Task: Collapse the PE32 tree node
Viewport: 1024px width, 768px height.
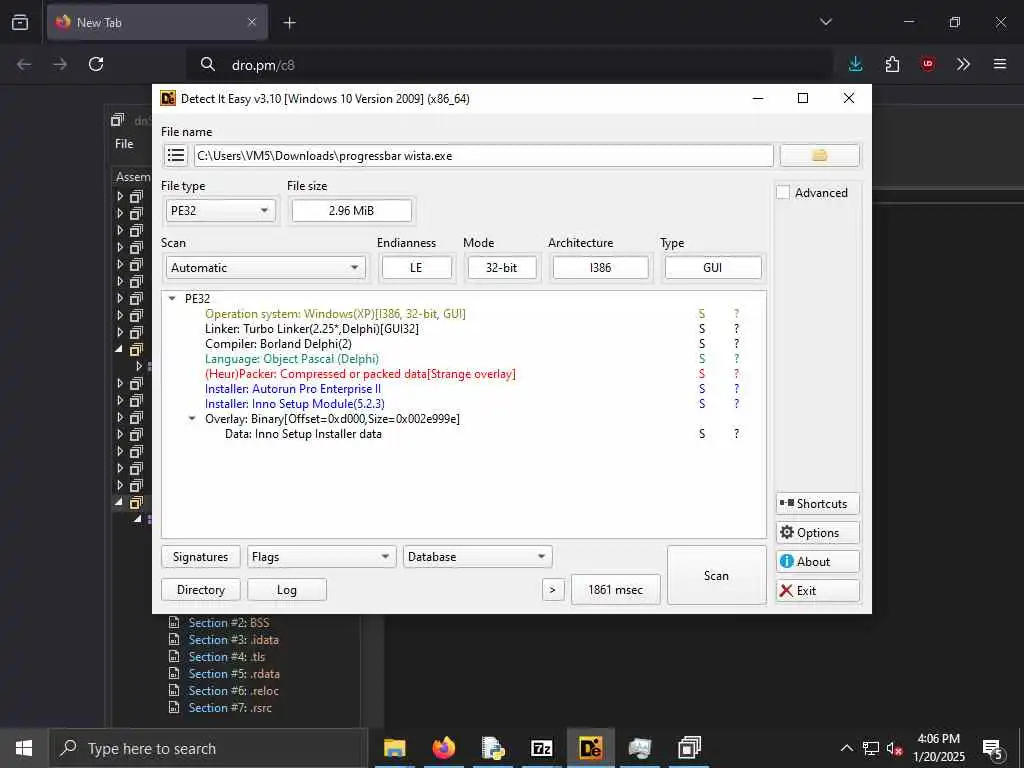Action: tap(172, 298)
